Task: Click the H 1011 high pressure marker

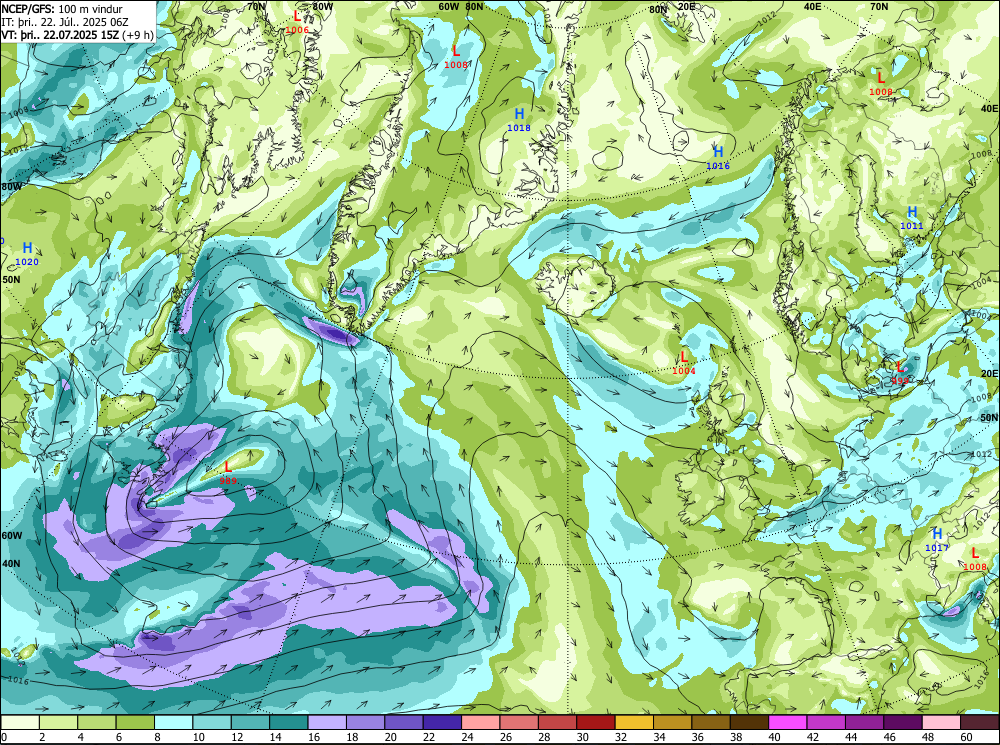Action: pyautogui.click(x=912, y=218)
